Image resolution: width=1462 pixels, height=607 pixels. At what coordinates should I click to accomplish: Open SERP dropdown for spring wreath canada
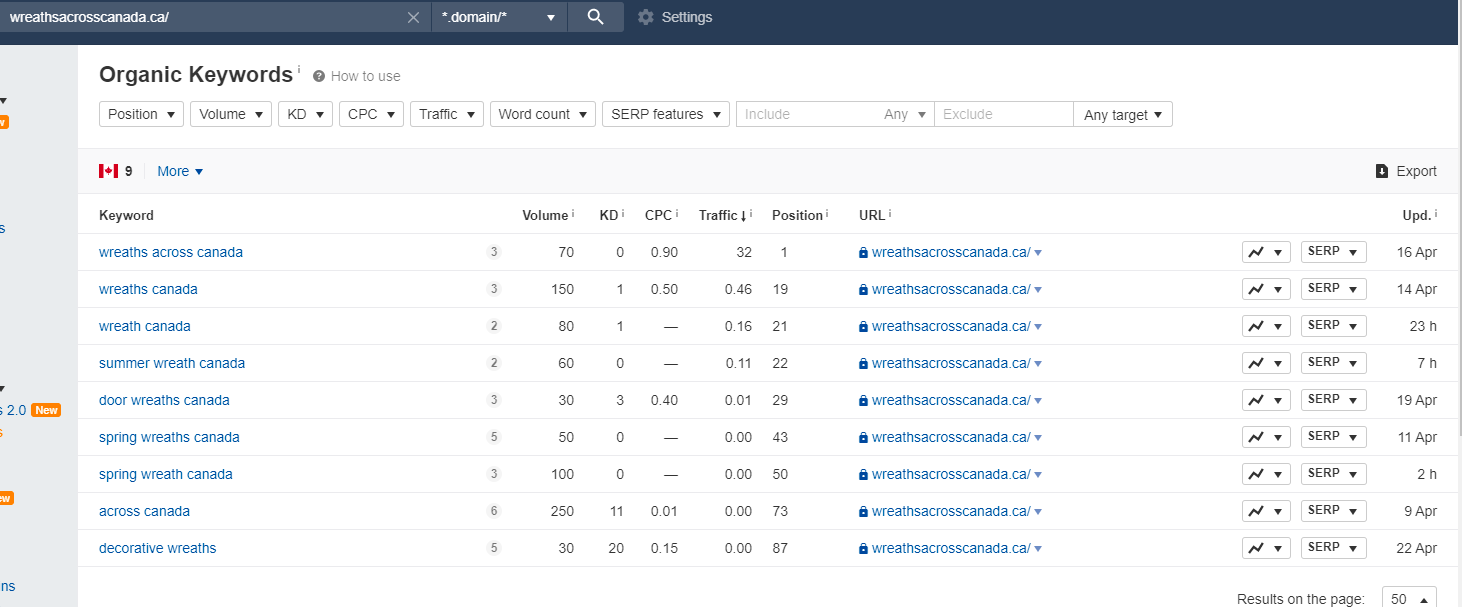point(1333,474)
